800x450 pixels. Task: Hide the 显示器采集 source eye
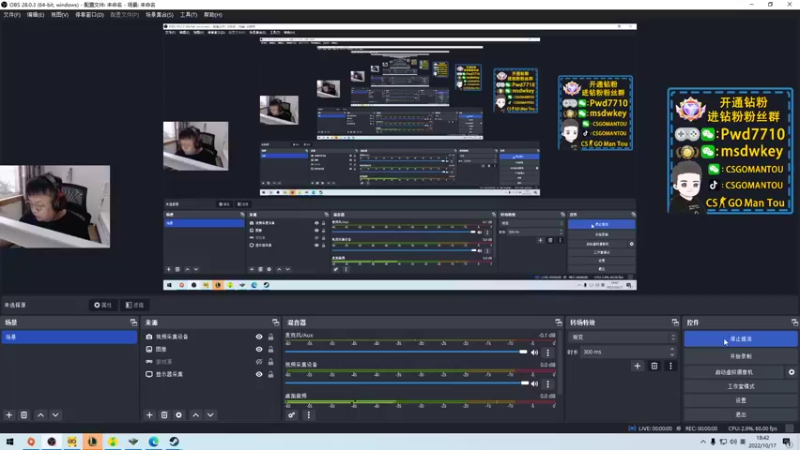[x=259, y=374]
